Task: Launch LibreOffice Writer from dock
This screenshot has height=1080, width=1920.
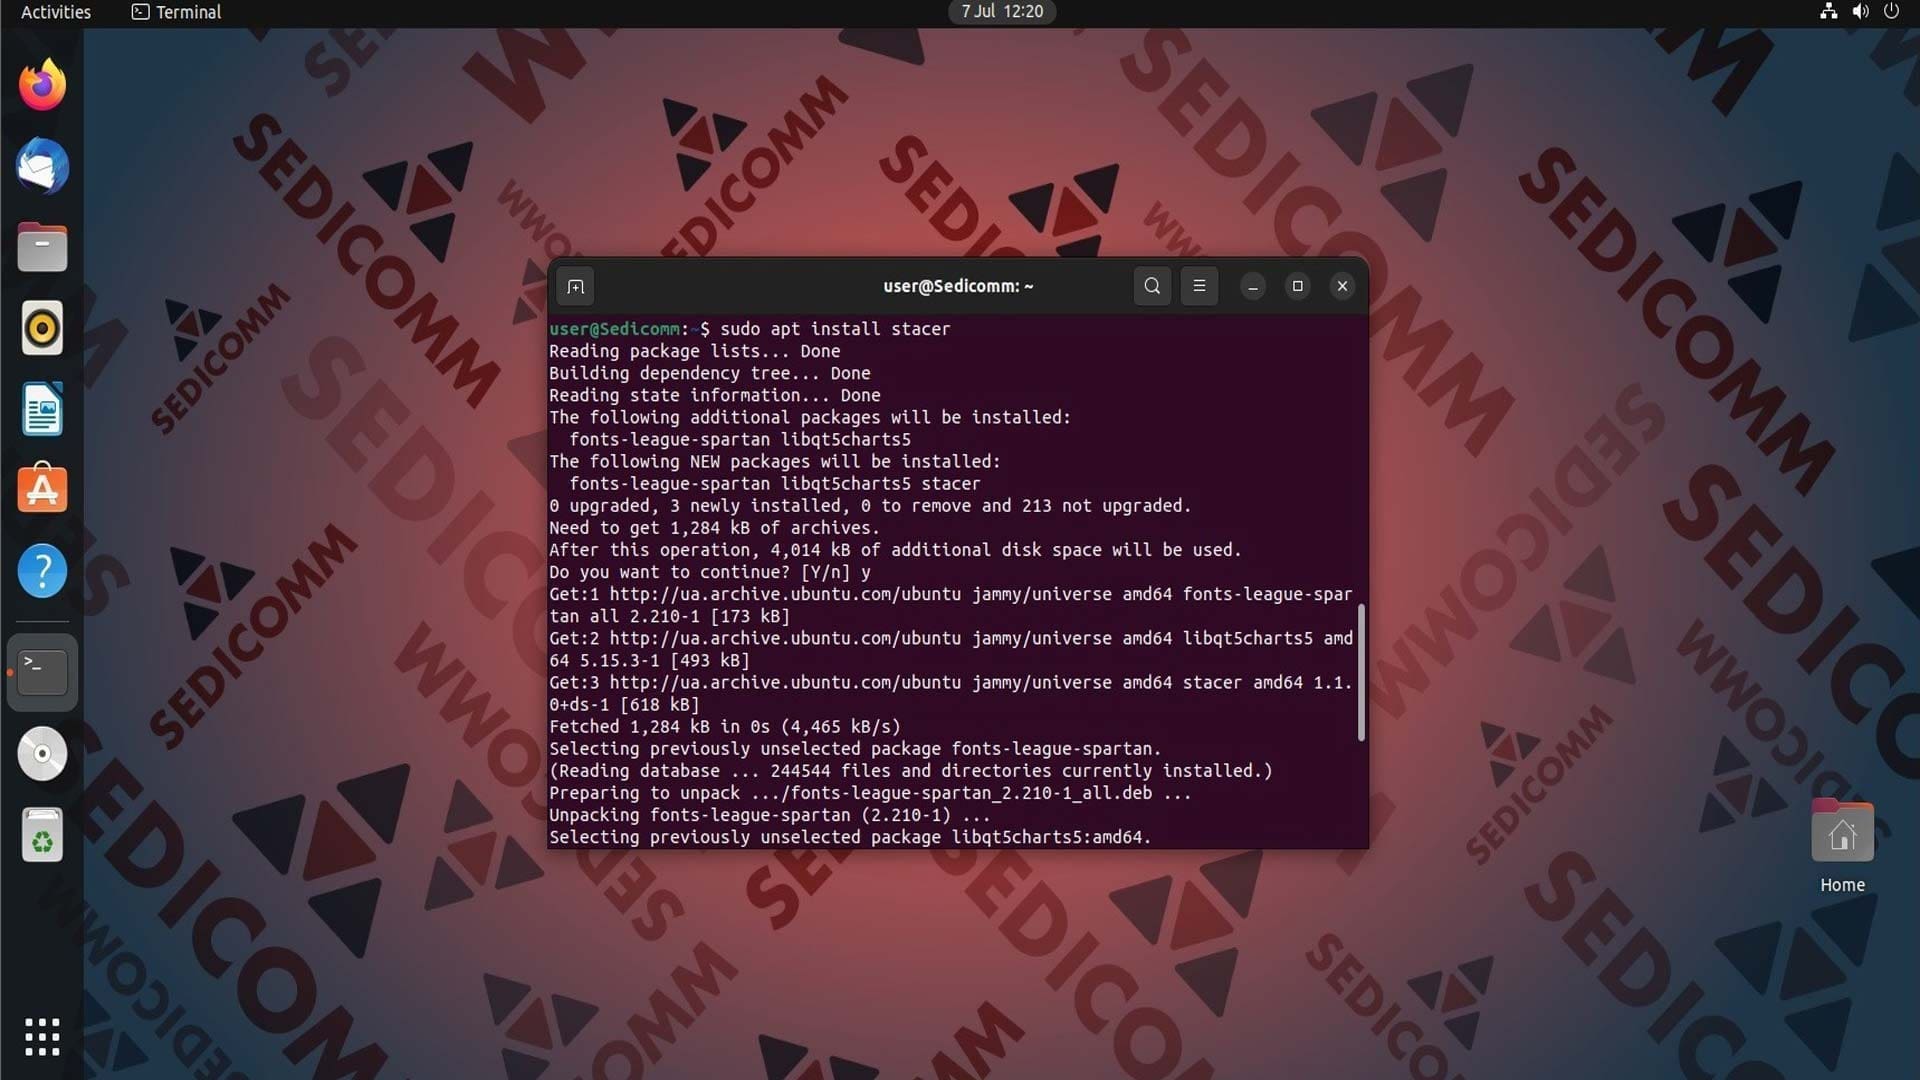Action: [x=42, y=409]
